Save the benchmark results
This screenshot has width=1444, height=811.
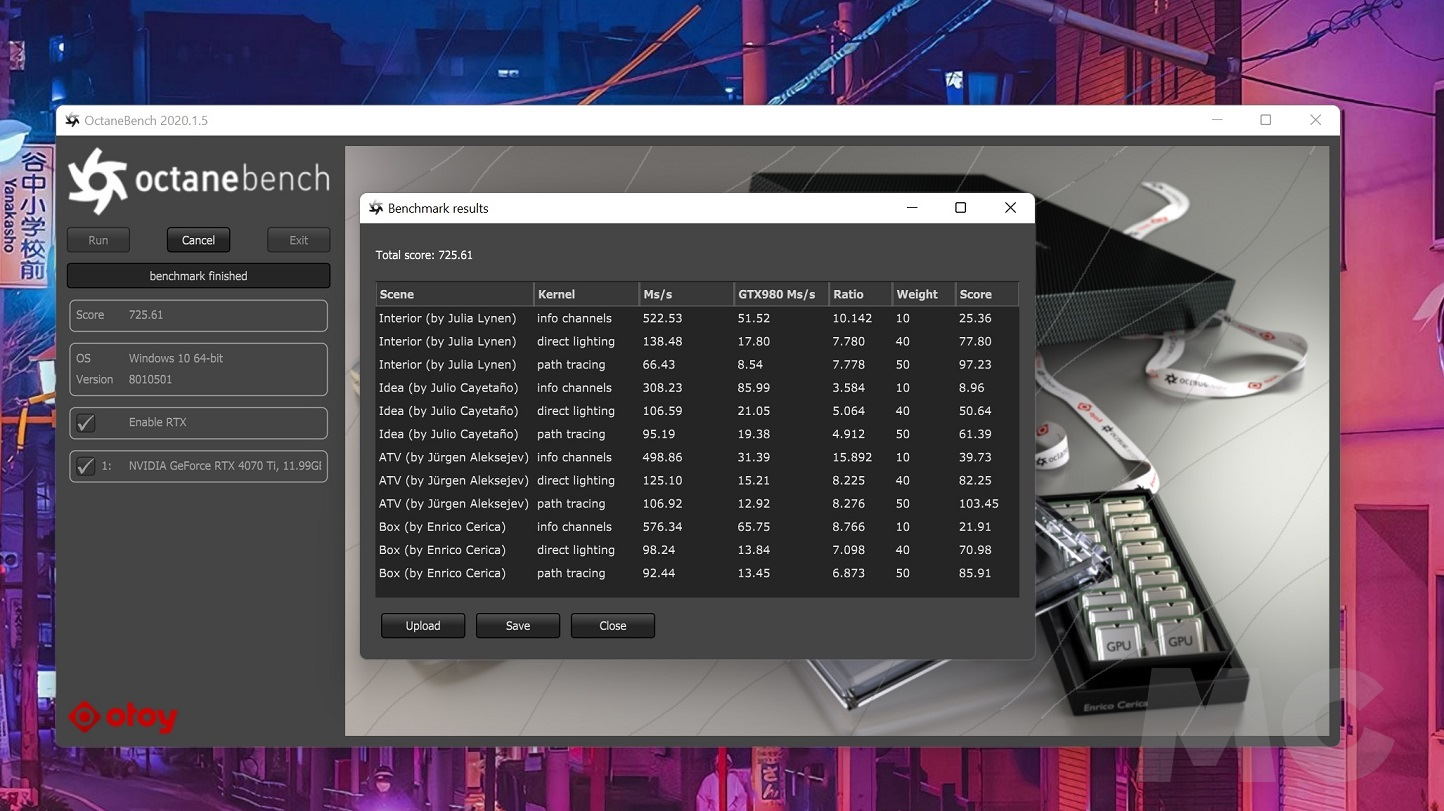click(x=518, y=626)
